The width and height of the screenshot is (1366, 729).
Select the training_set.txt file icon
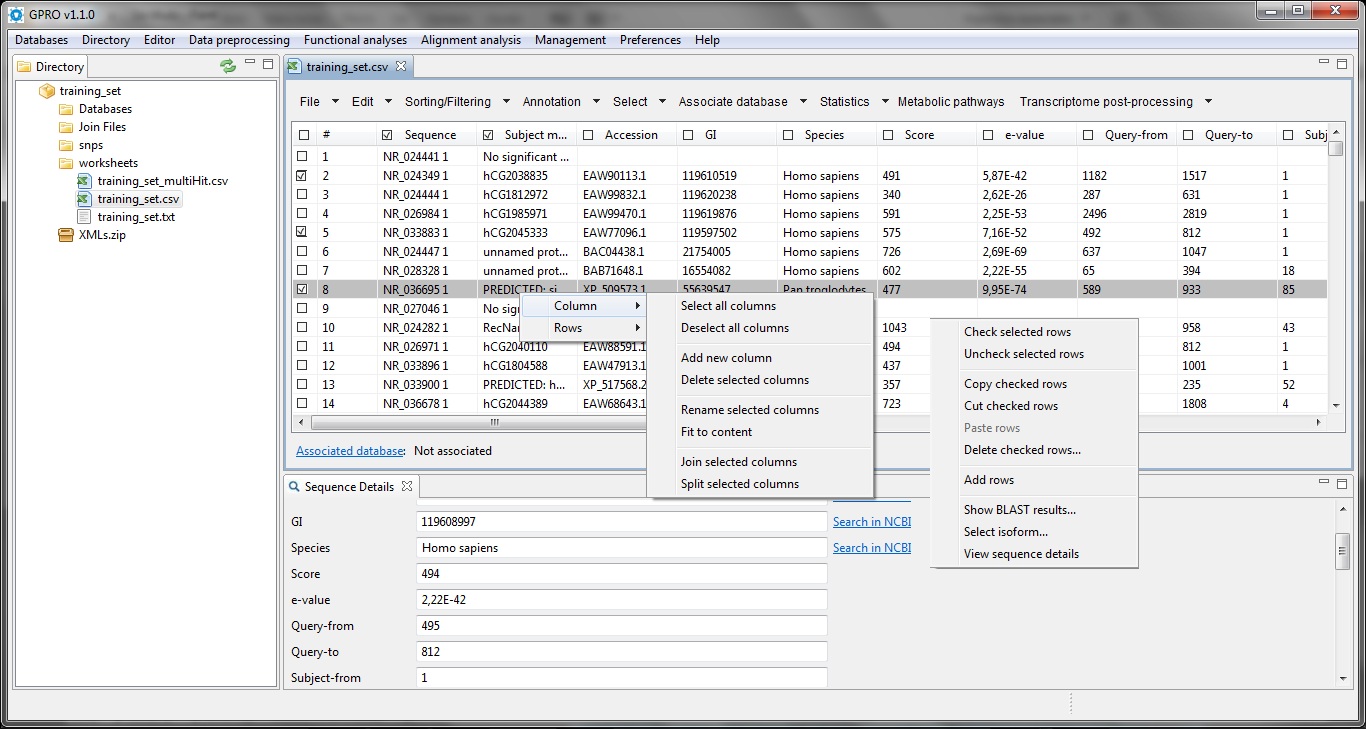(85, 217)
